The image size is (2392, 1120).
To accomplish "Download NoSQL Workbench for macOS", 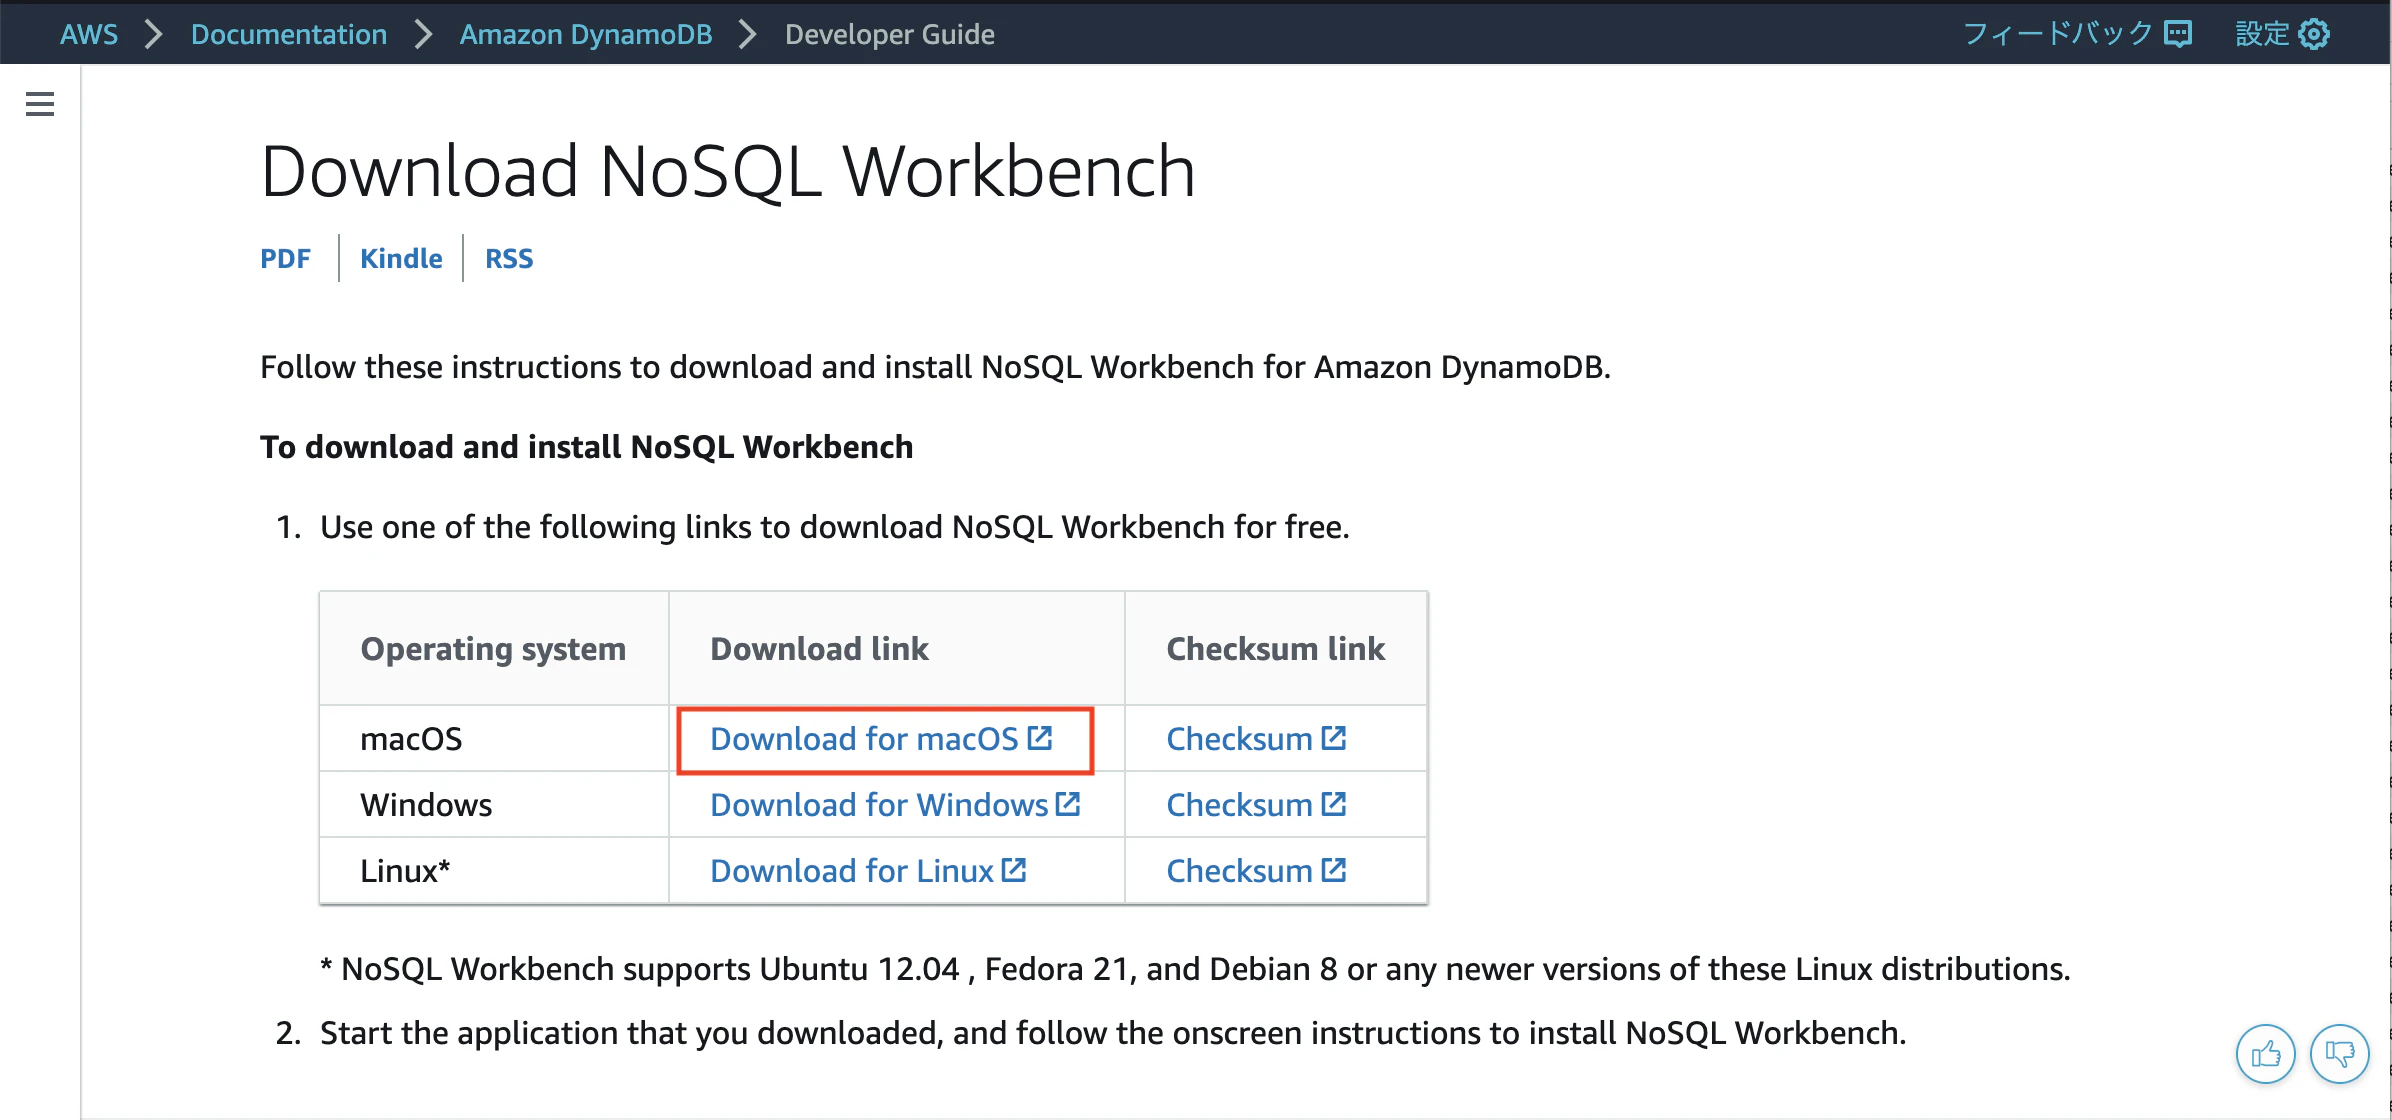I will coord(864,739).
